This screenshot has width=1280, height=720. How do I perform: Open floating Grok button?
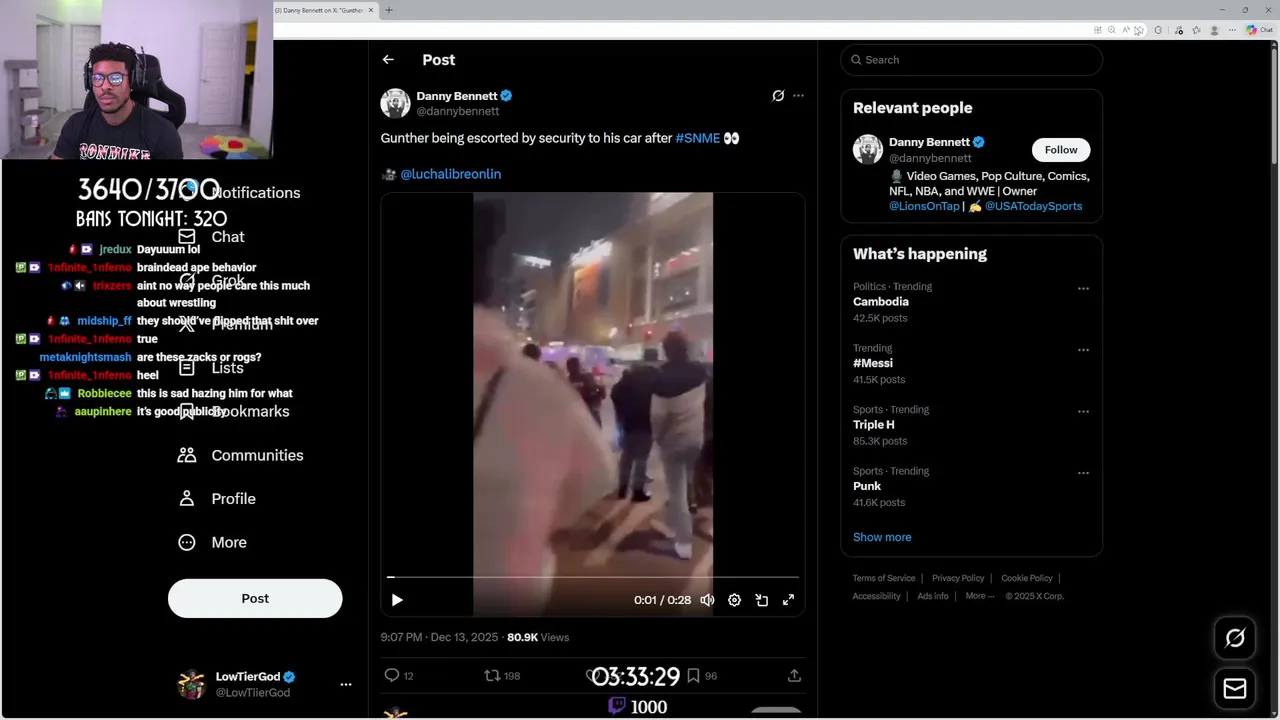point(1235,638)
